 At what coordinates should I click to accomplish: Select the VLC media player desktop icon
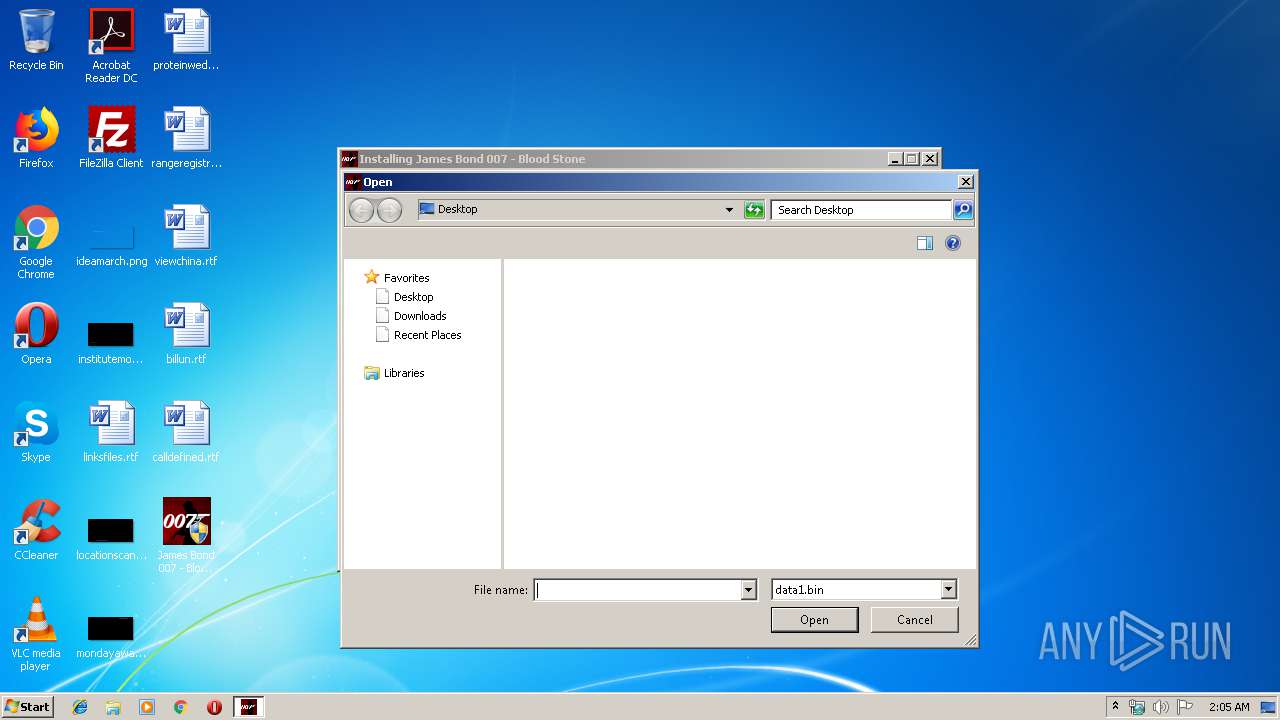tap(36, 635)
